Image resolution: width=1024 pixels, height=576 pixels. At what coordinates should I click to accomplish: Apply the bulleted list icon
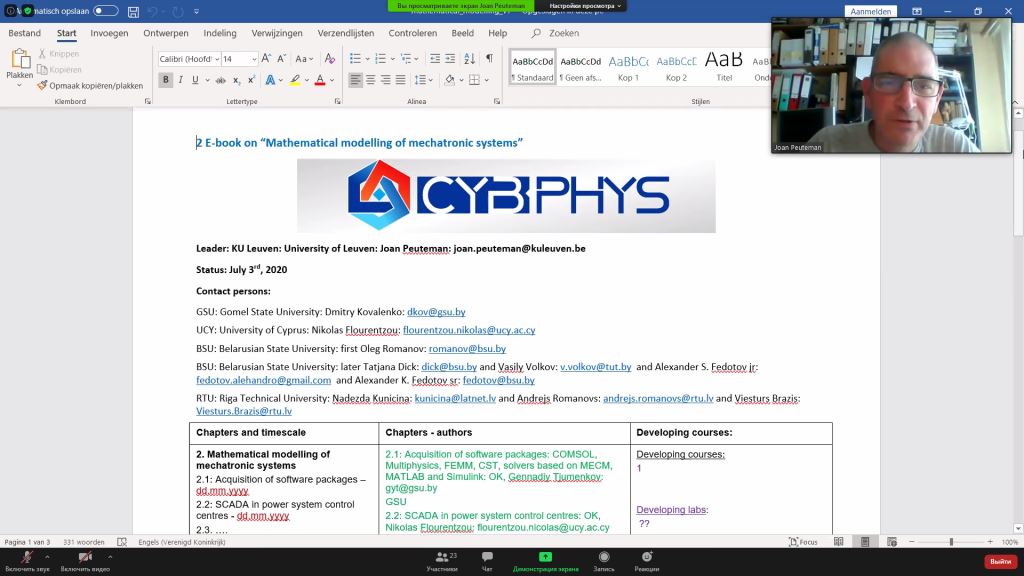point(355,59)
